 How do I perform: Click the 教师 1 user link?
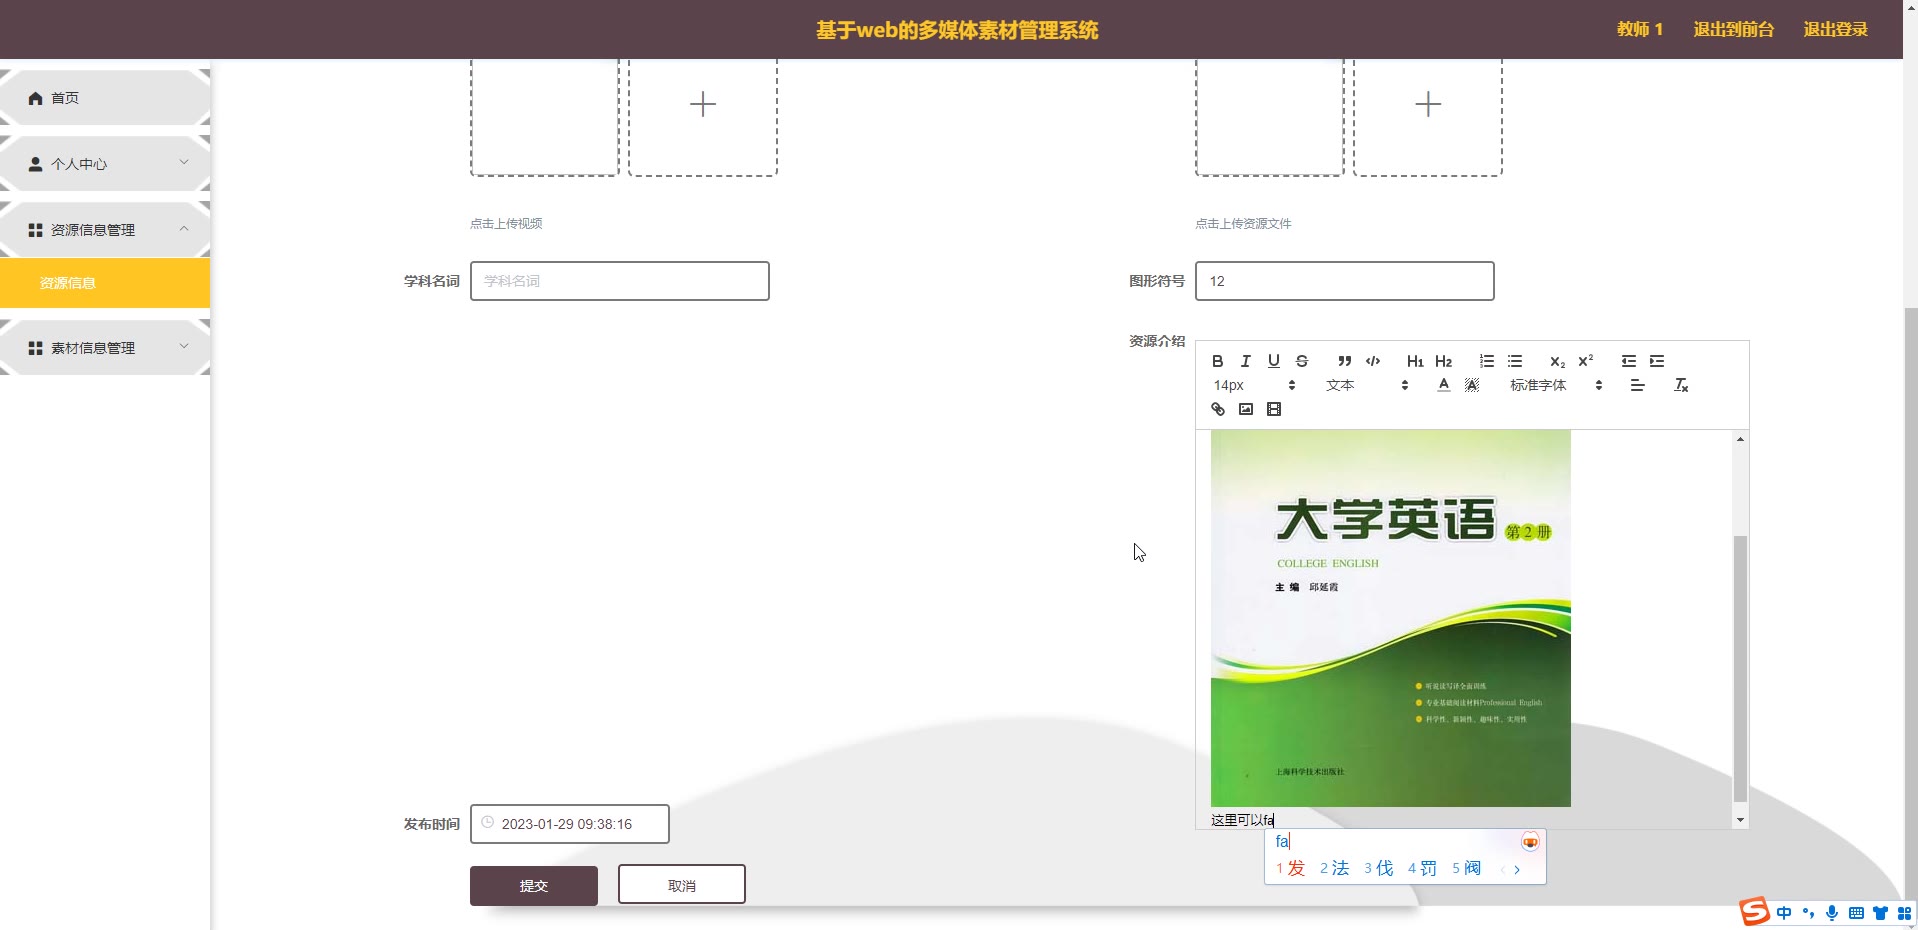[1640, 29]
